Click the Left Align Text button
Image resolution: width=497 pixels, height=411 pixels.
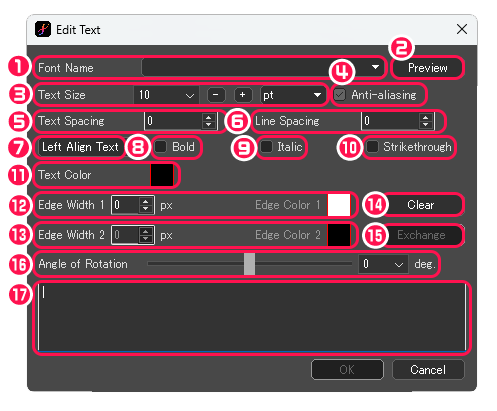point(80,147)
